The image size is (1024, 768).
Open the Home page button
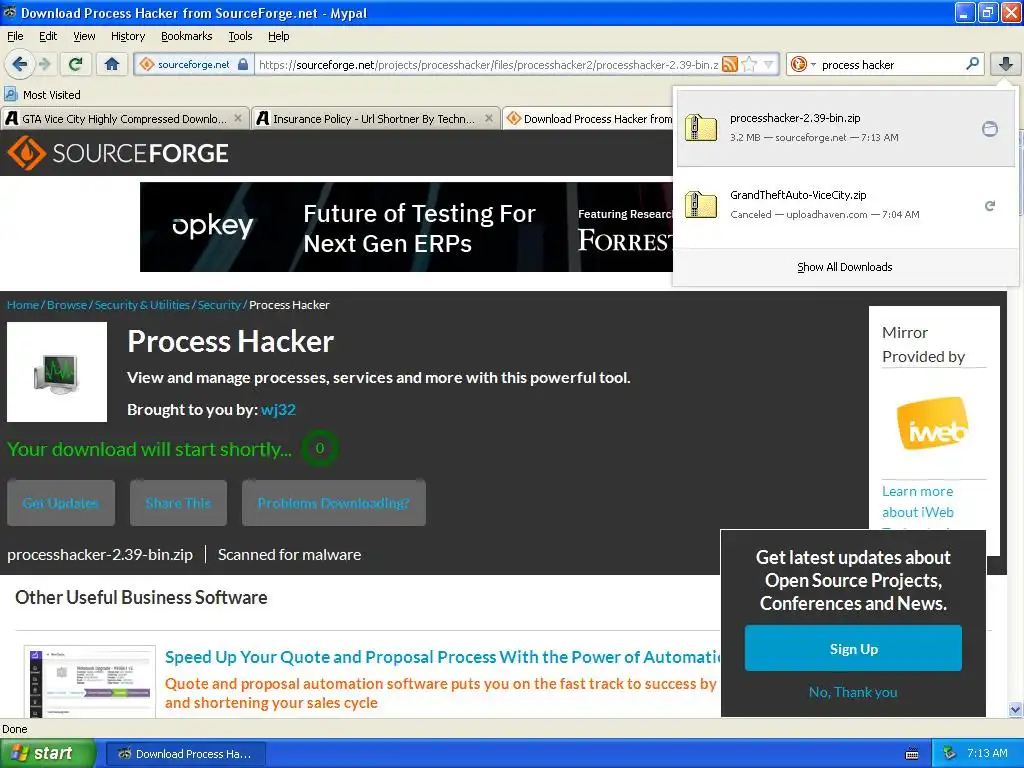pyautogui.click(x=112, y=64)
